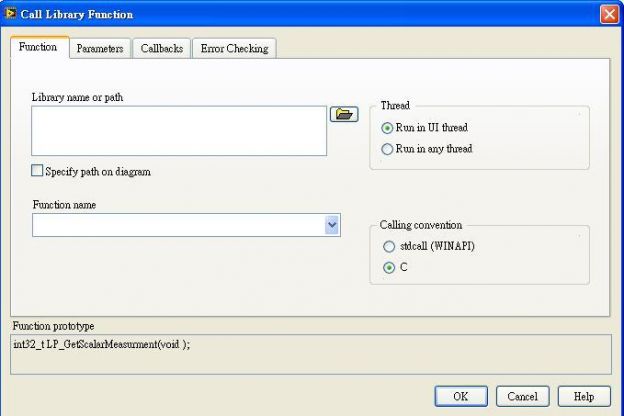624x416 pixels.
Task: Select the Function tab
Action: pos(39,47)
